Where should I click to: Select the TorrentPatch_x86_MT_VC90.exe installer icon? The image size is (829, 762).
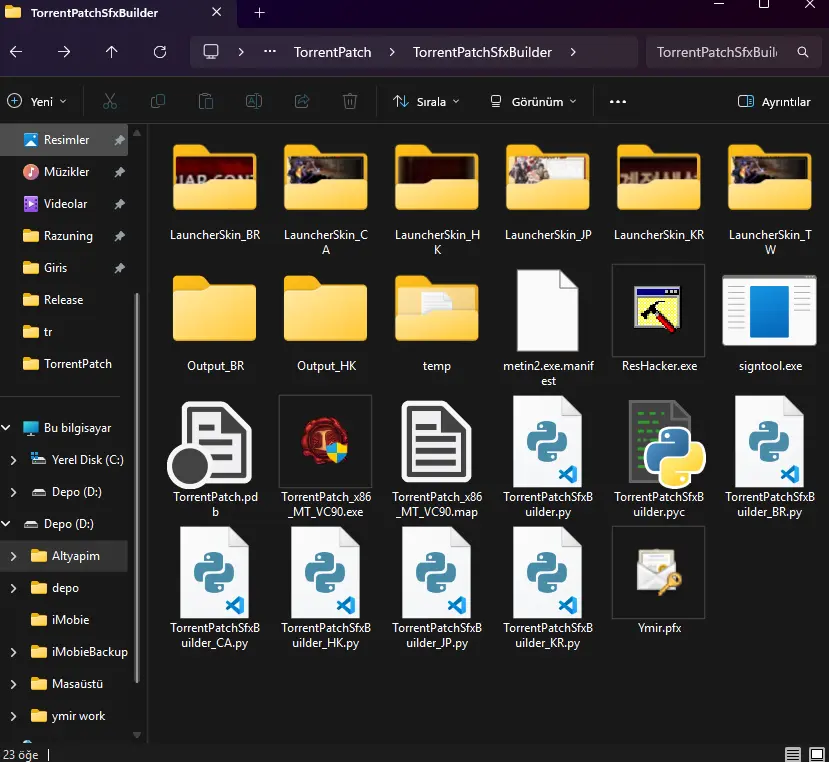(x=325, y=441)
